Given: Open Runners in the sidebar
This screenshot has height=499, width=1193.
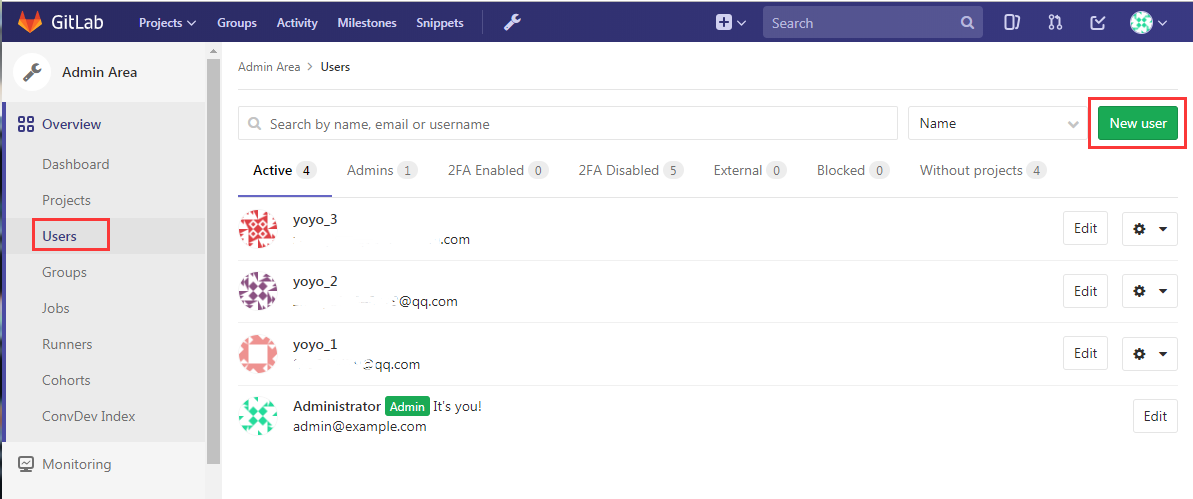Looking at the screenshot, I should click(x=67, y=344).
